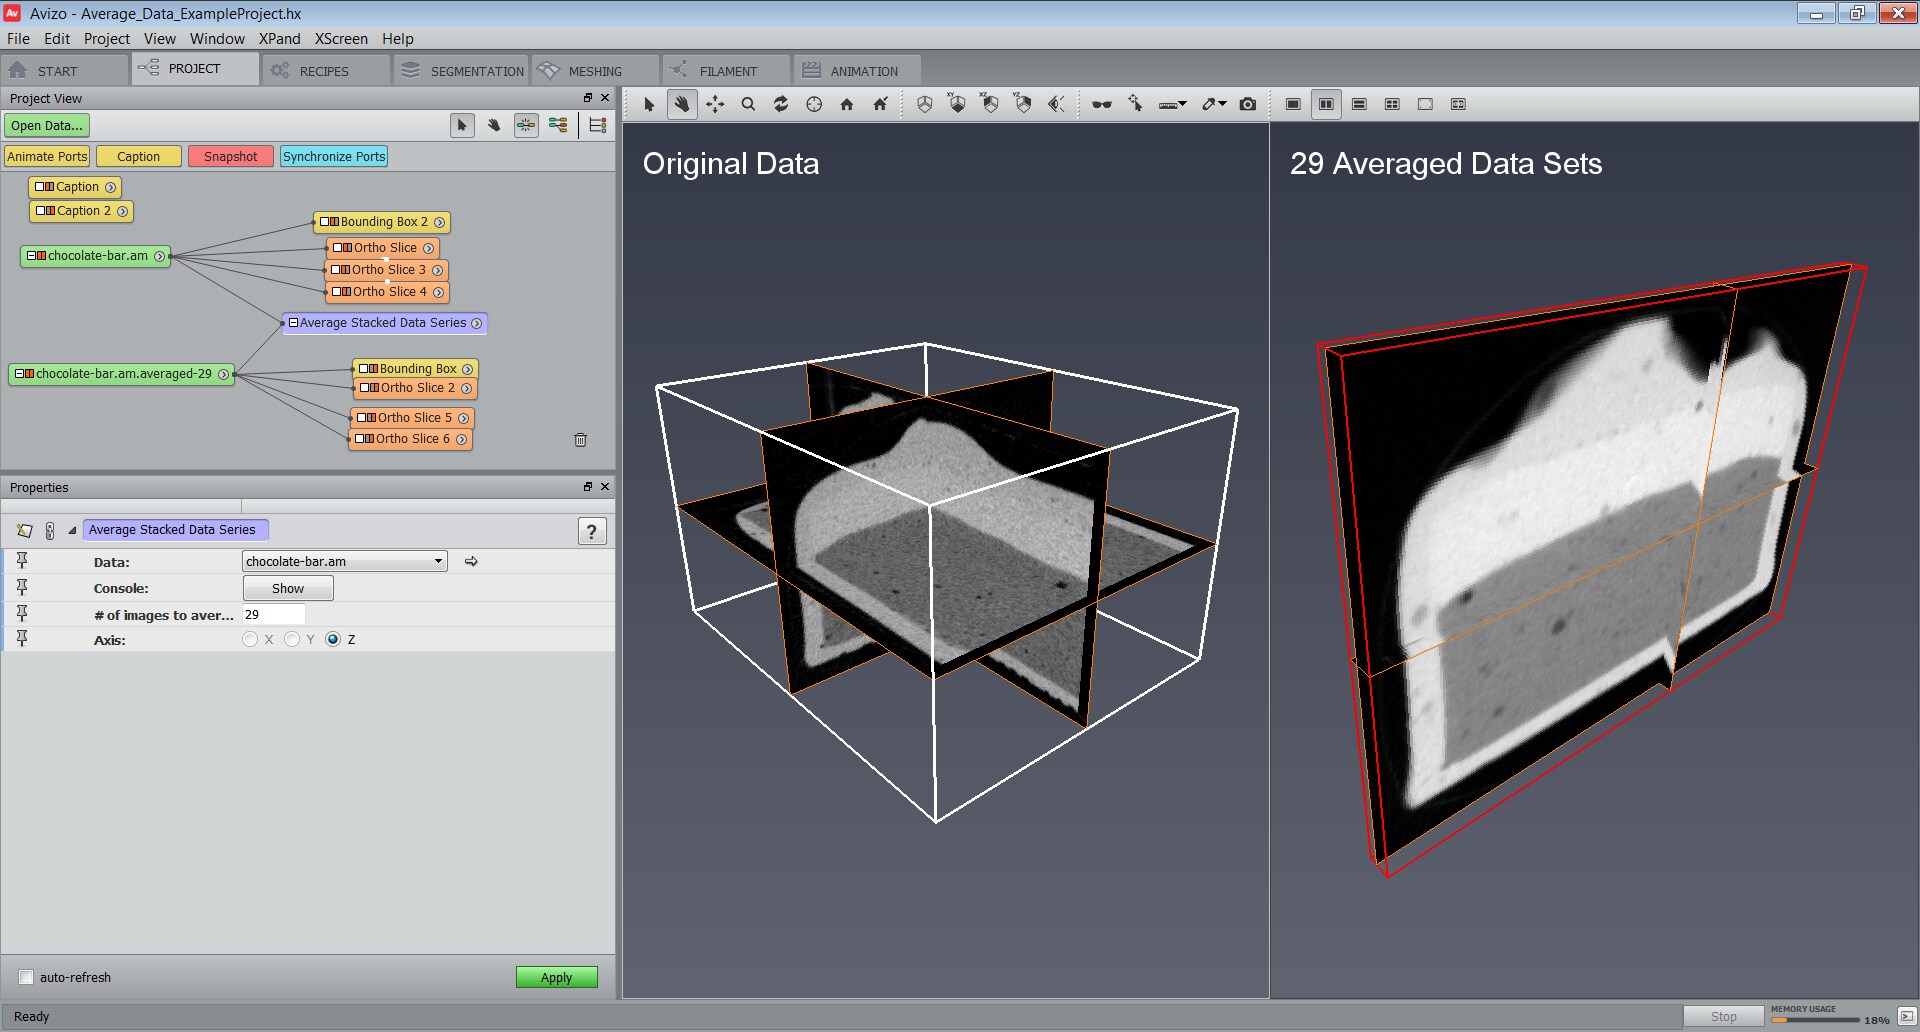This screenshot has height=1032, width=1920.
Task: Enable the auto-refresh checkbox
Action: point(27,977)
